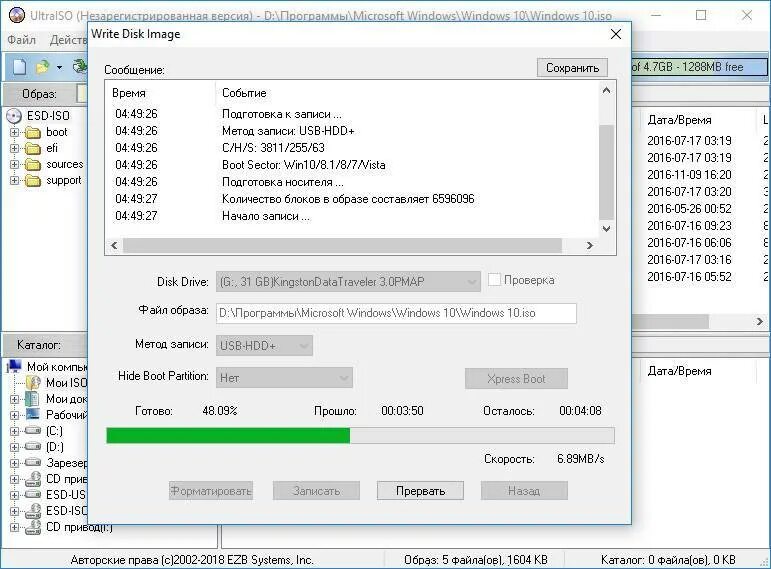Expand the boot folder node
Screen dimensions: 771x569
[14, 132]
